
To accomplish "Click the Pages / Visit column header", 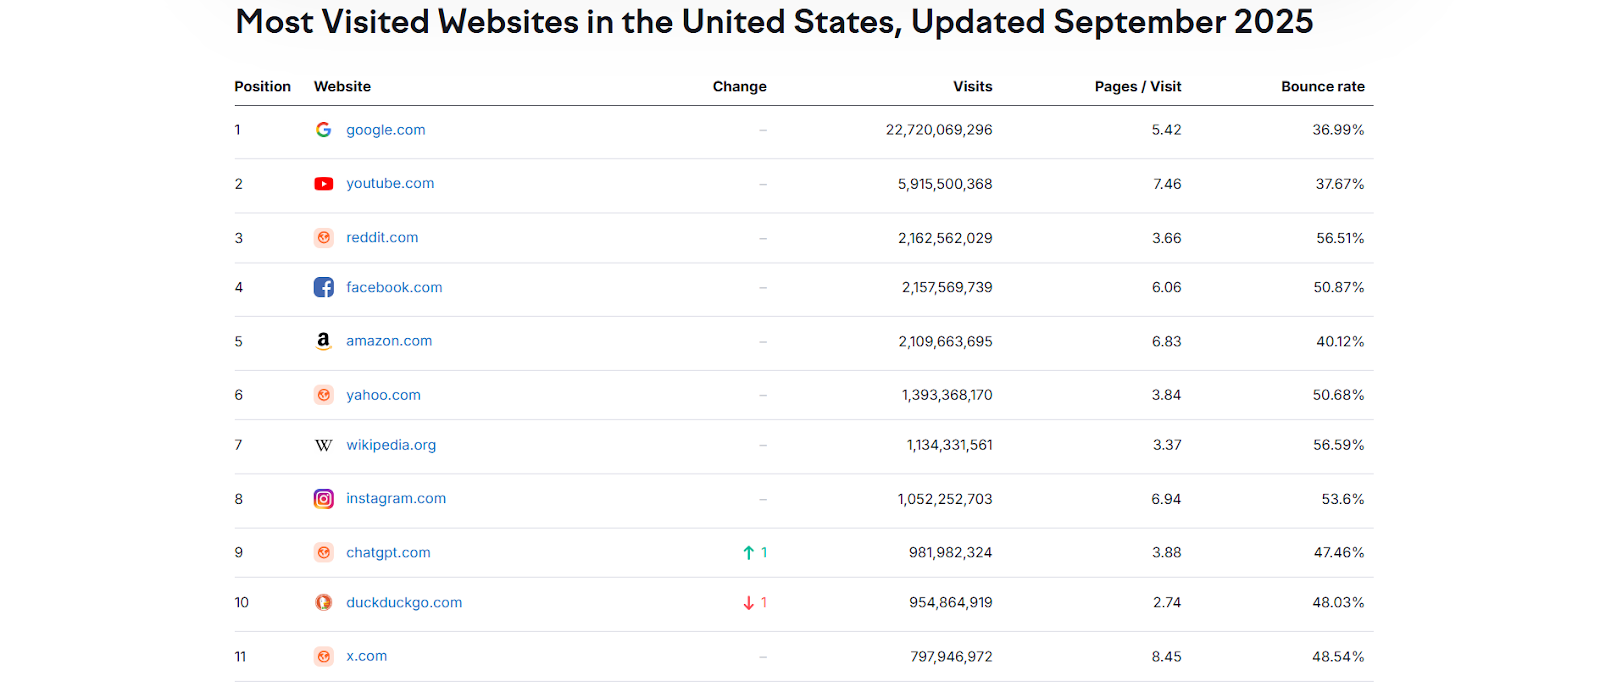I will click(1137, 87).
